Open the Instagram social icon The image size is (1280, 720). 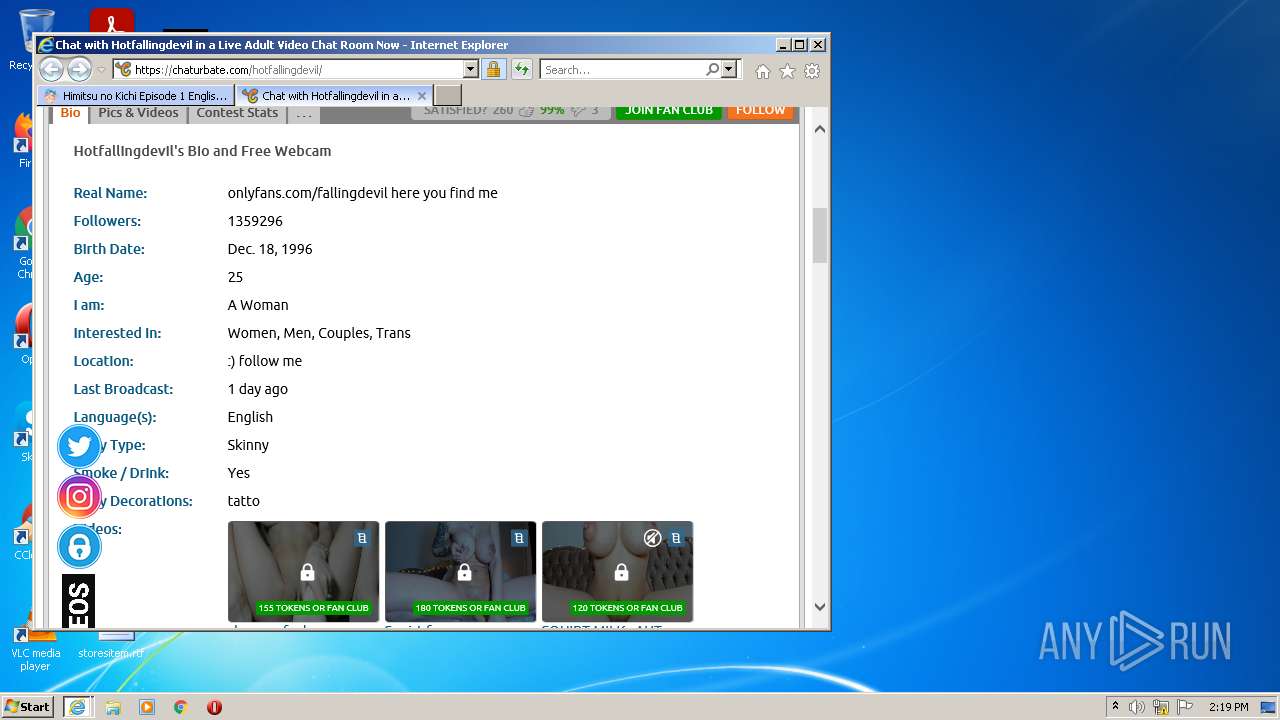pos(79,497)
